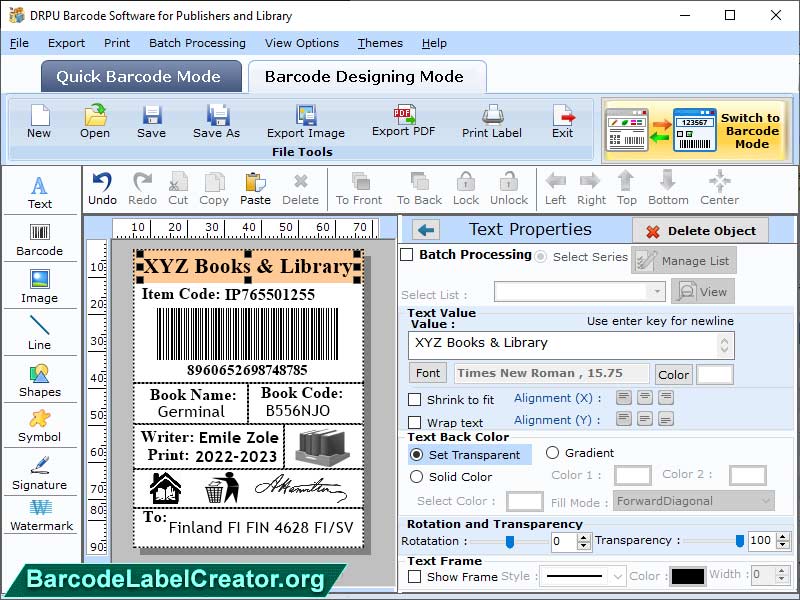Open the Themes menu
800x600 pixels.
380,43
